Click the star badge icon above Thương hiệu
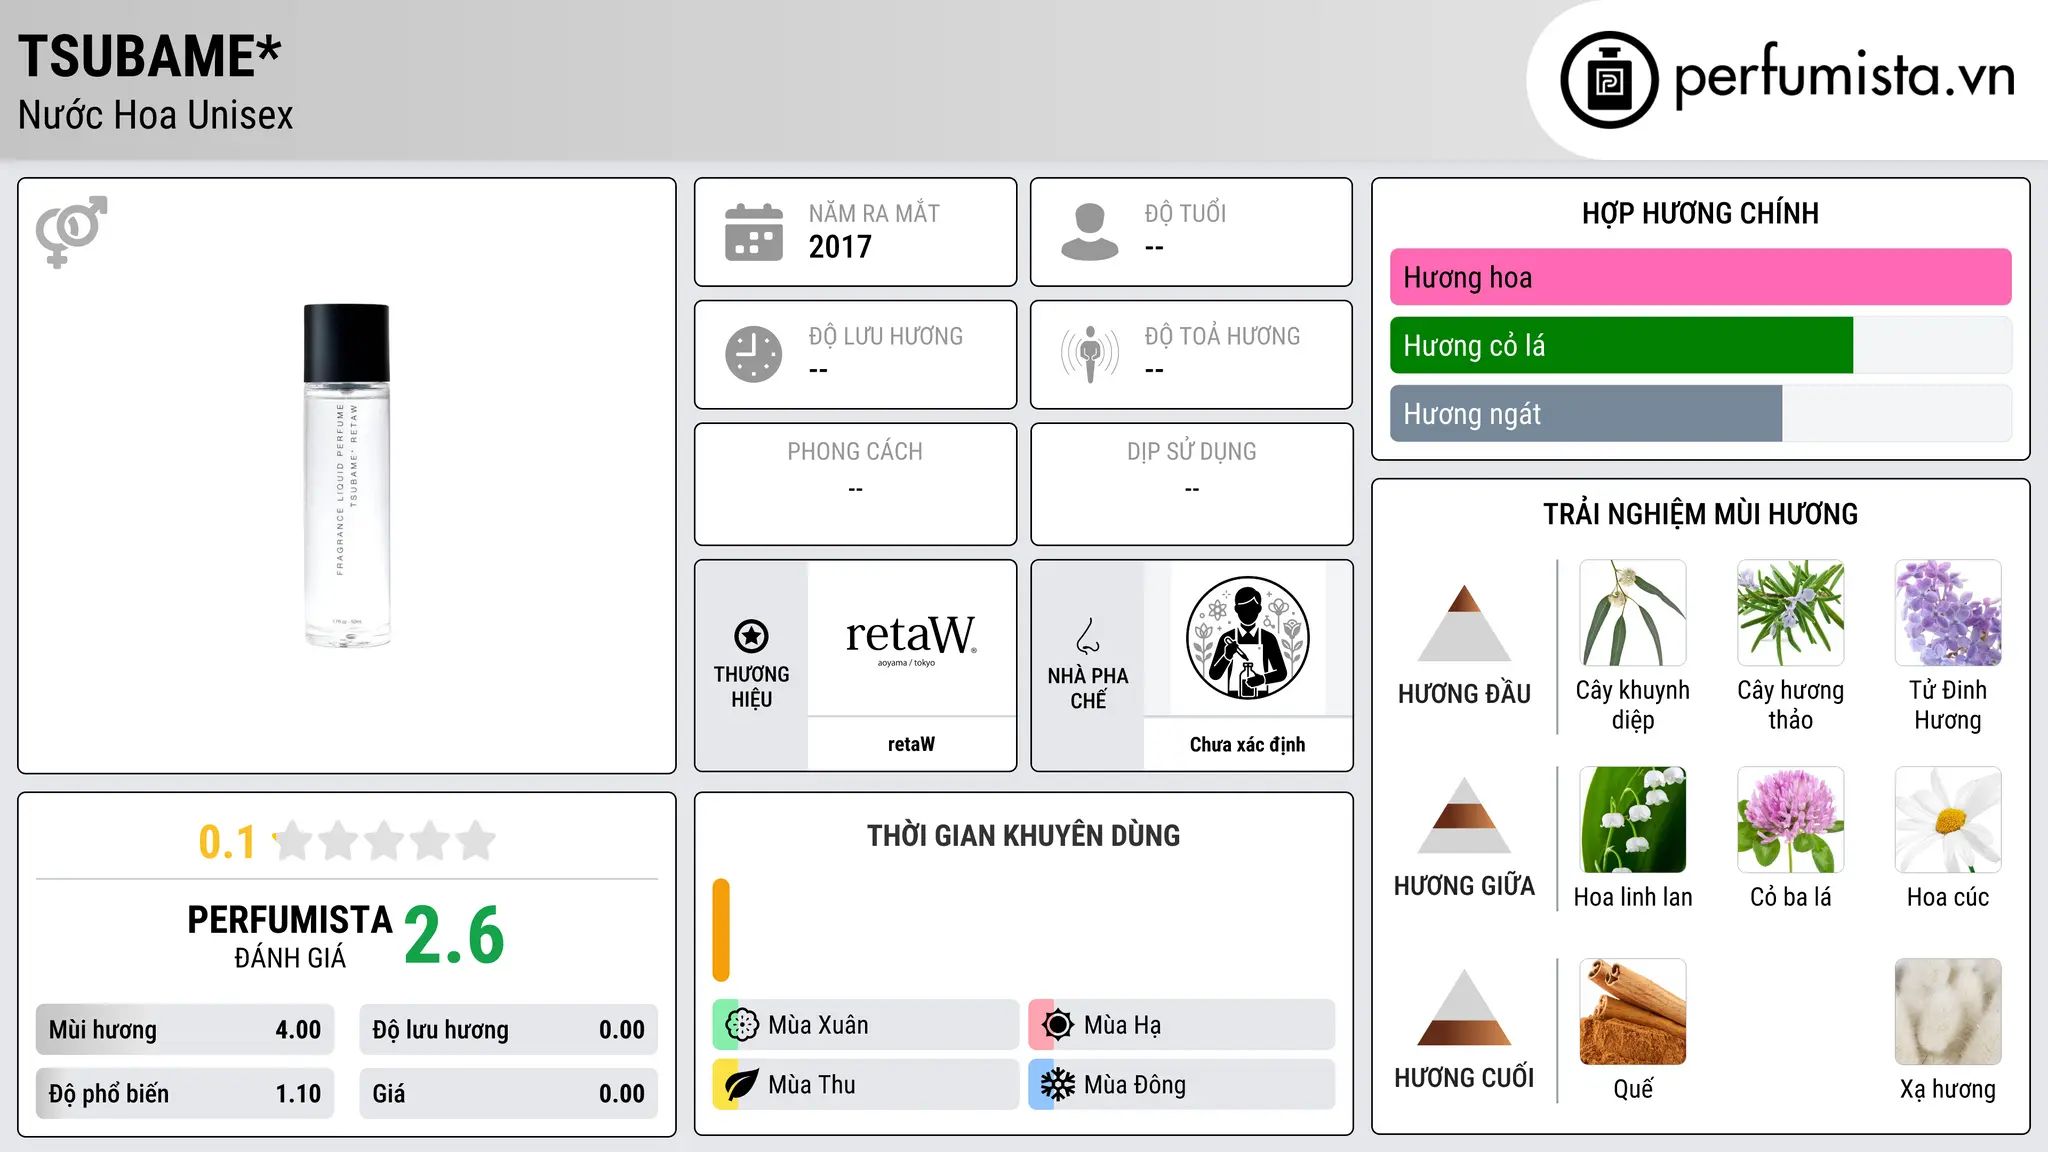 (x=751, y=635)
